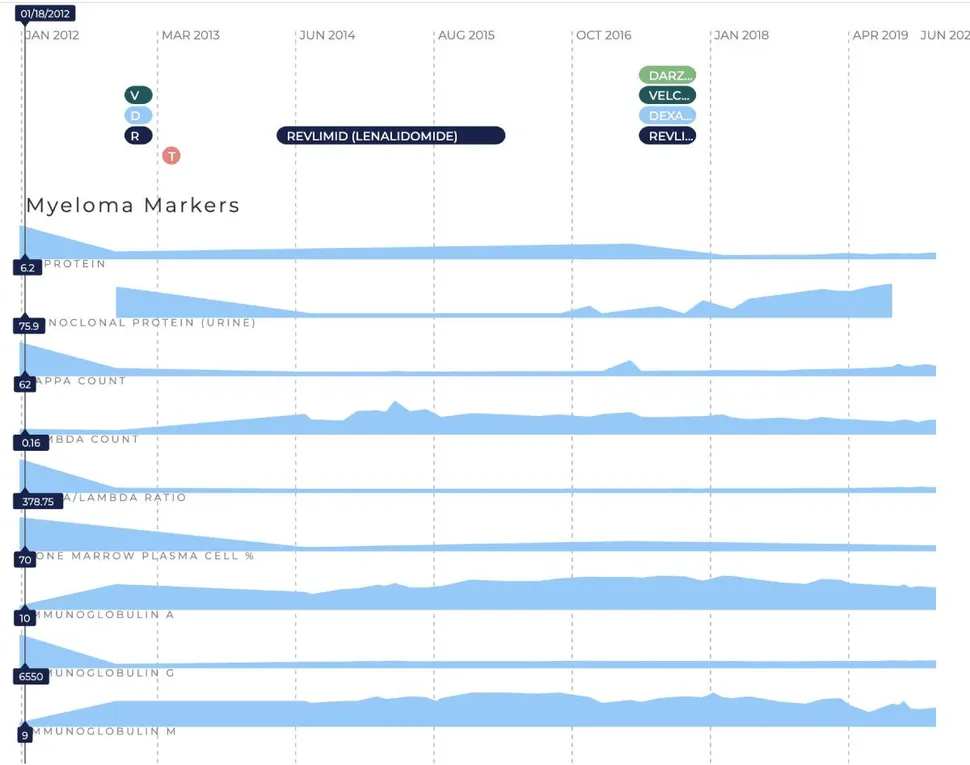The image size is (970, 765).
Task: Click the green V treatment pill
Action: [138, 95]
